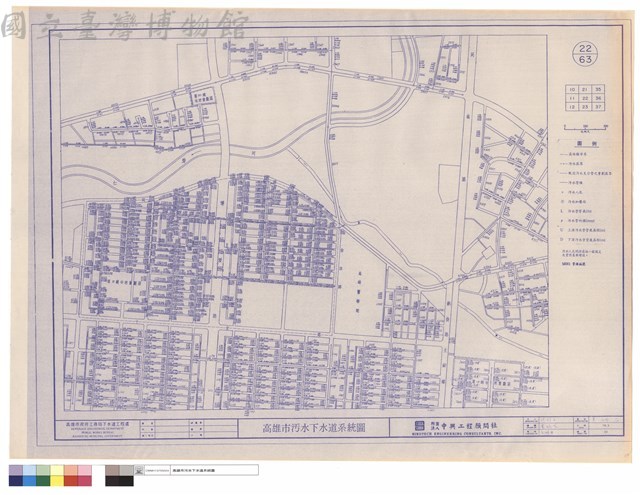Click the map title 高雄市污水下水道系統圖
Viewport: 640px width, 495px height.
[313, 428]
